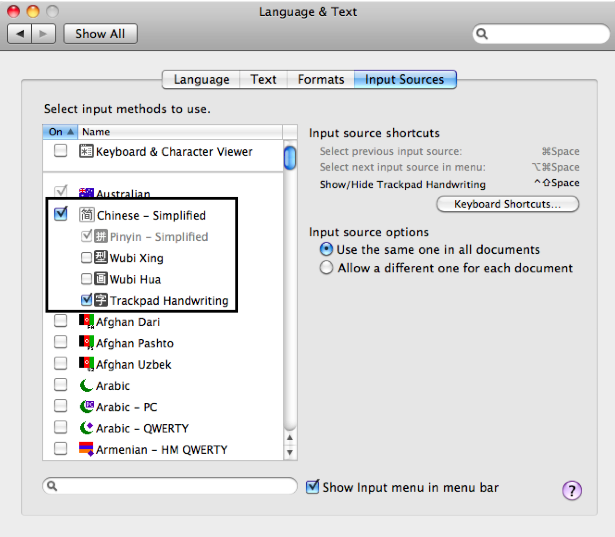The height and width of the screenshot is (537, 615).
Task: Open Keyboard Shortcuts… button
Action: coord(508,204)
